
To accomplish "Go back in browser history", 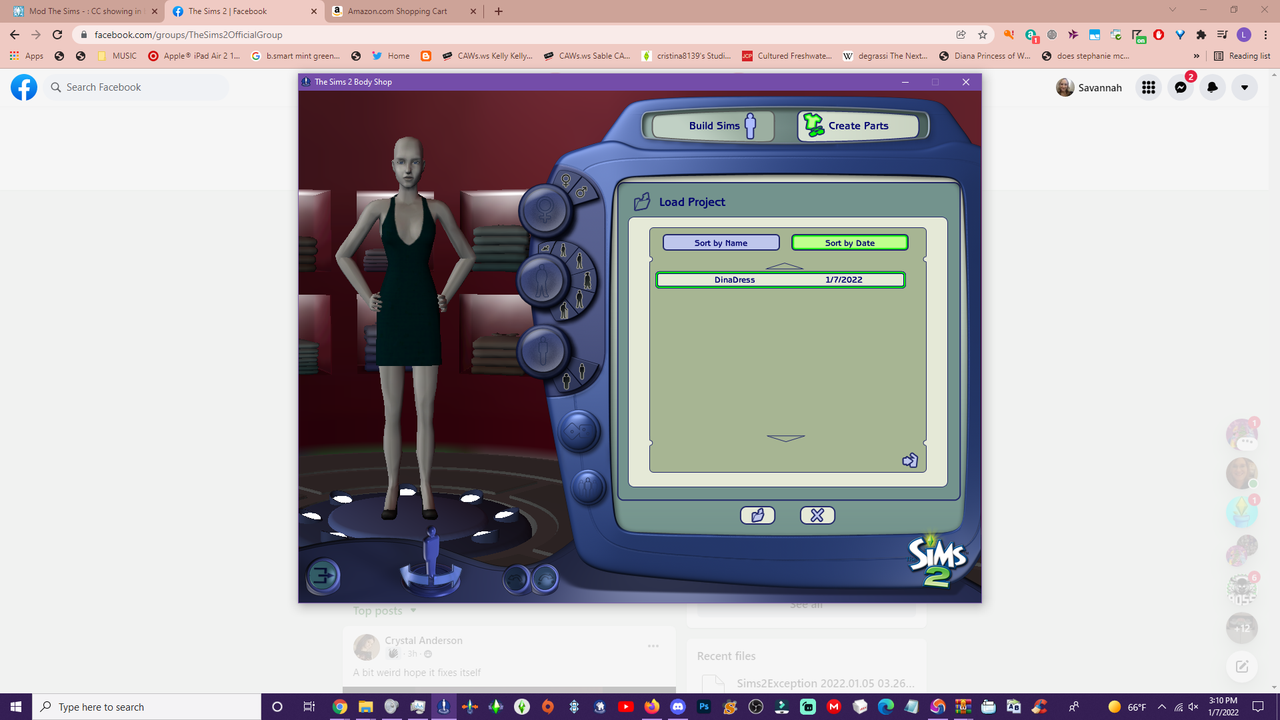I will tap(14, 34).
